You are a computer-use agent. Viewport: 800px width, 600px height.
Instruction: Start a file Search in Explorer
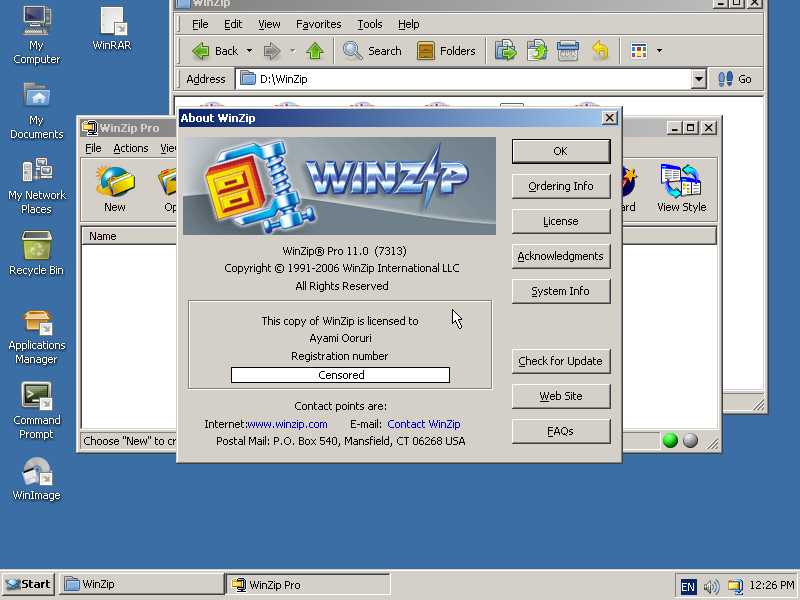372,50
